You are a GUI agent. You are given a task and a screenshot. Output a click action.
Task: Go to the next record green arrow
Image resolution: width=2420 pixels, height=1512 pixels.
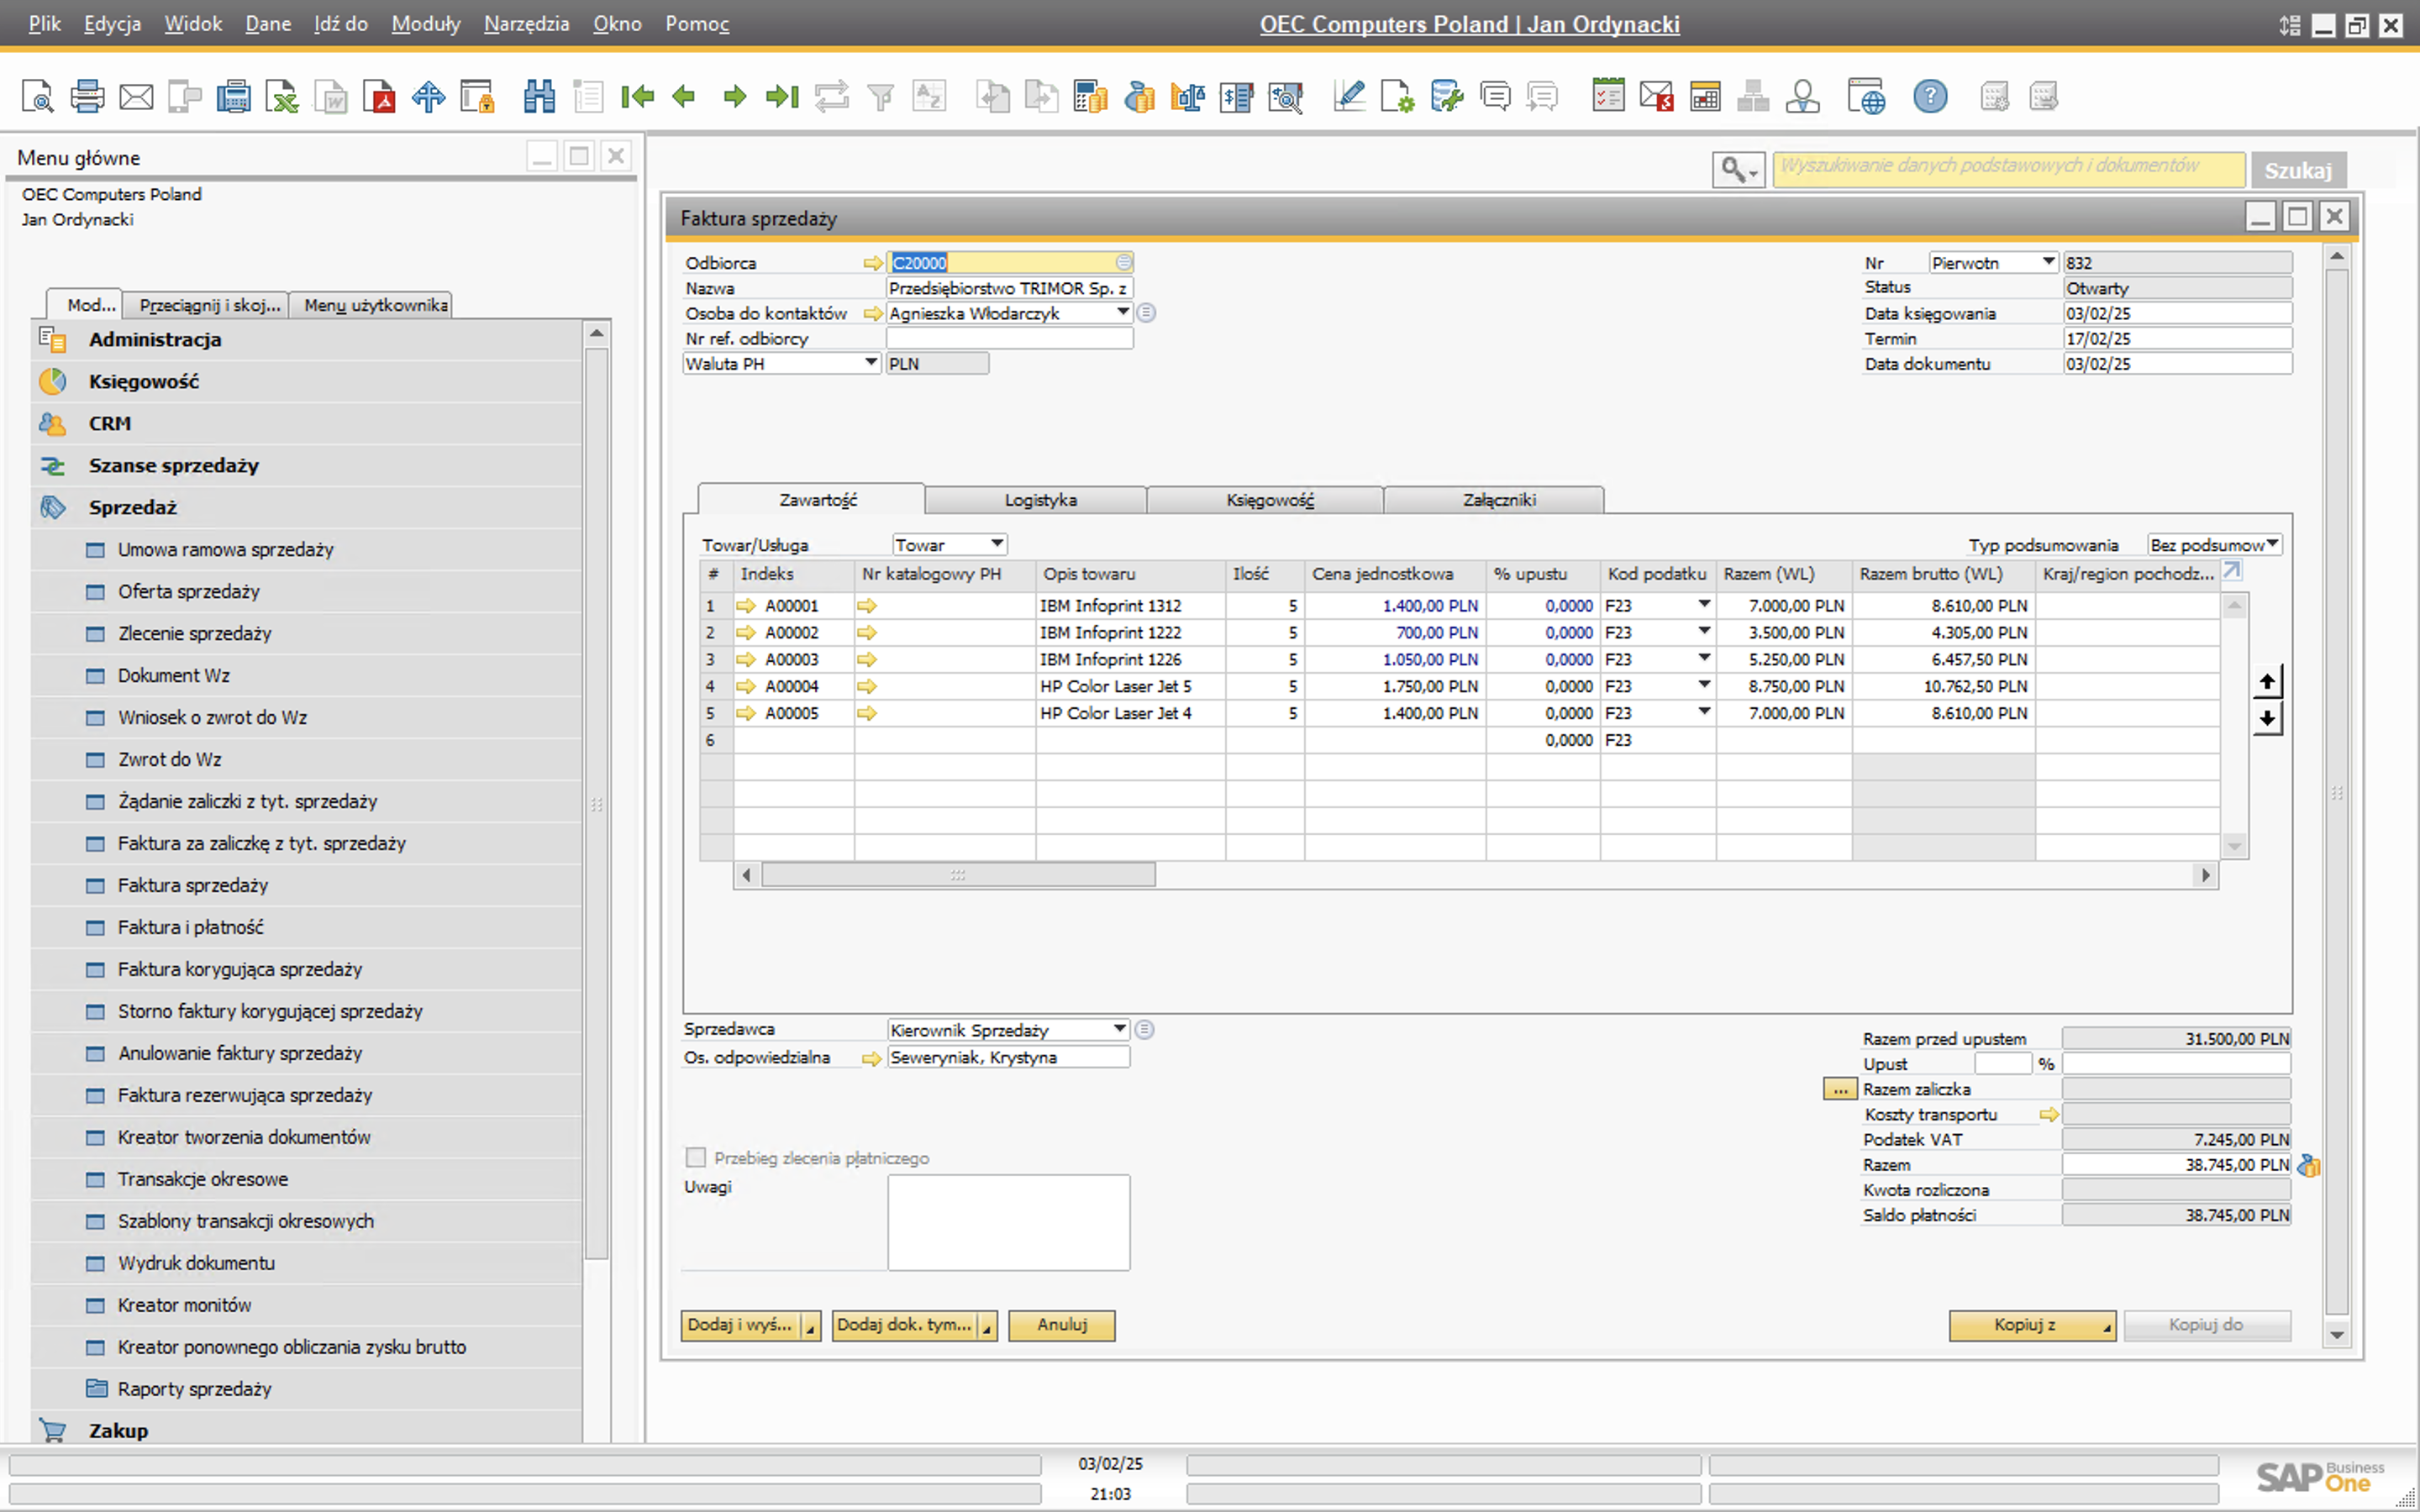click(735, 97)
